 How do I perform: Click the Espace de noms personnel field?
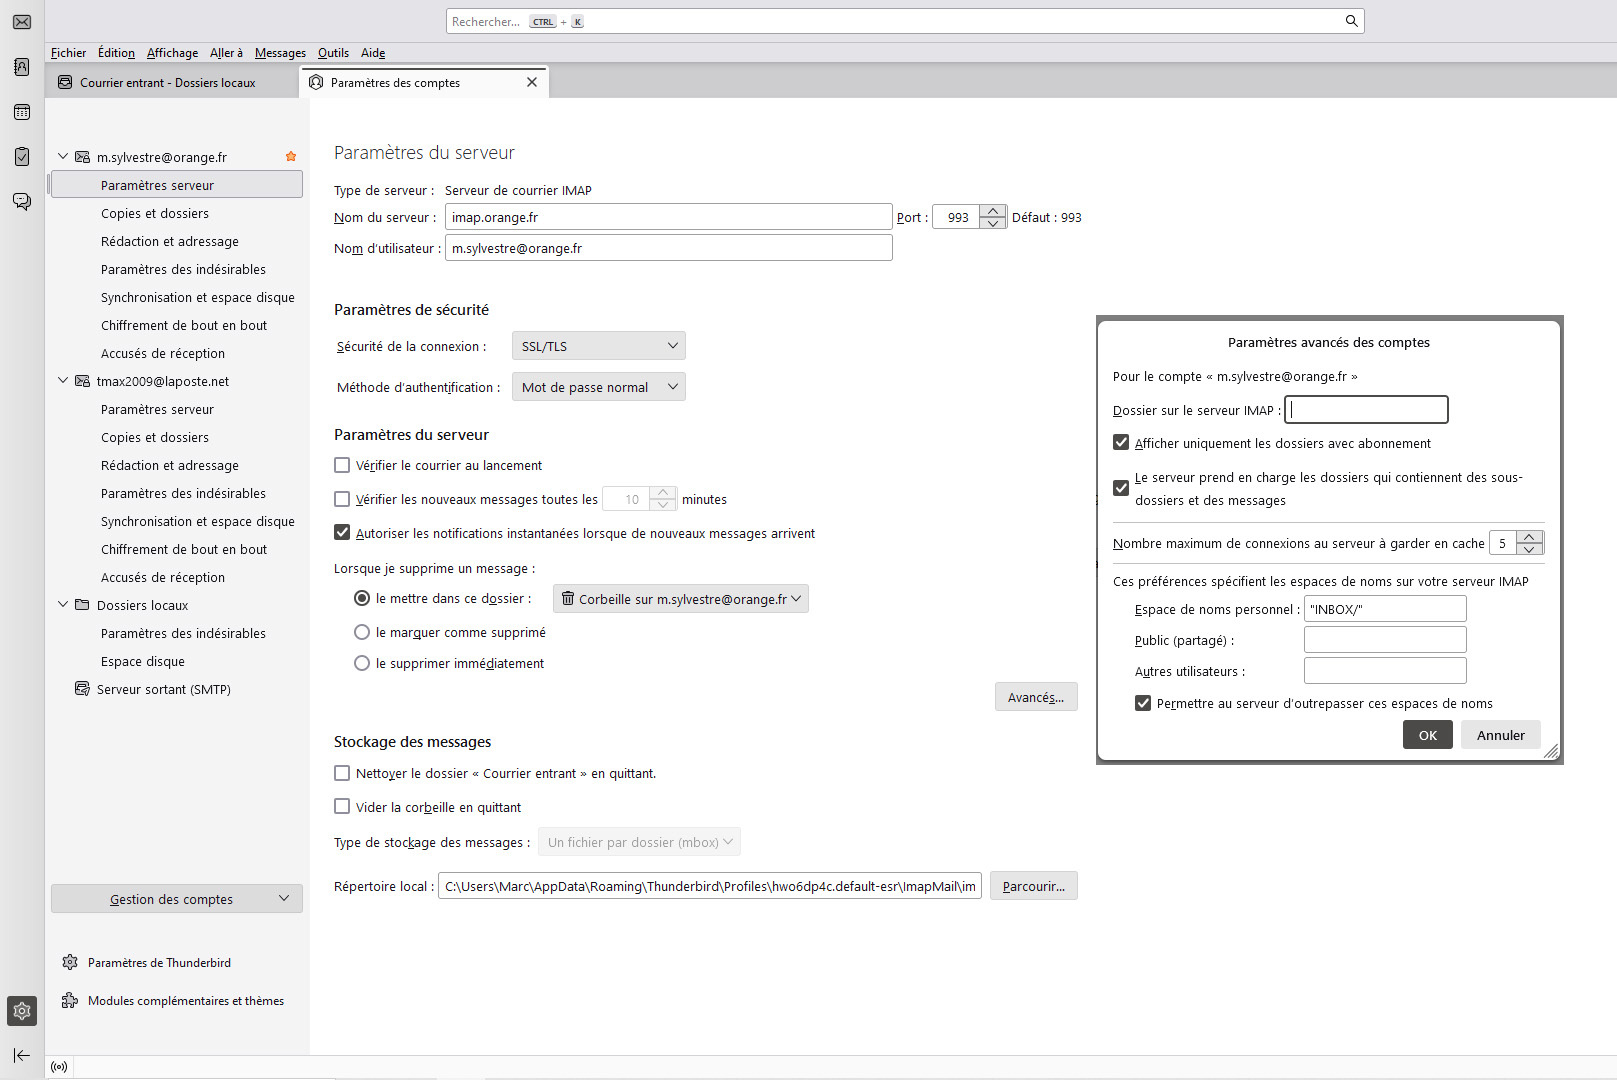coord(1385,609)
